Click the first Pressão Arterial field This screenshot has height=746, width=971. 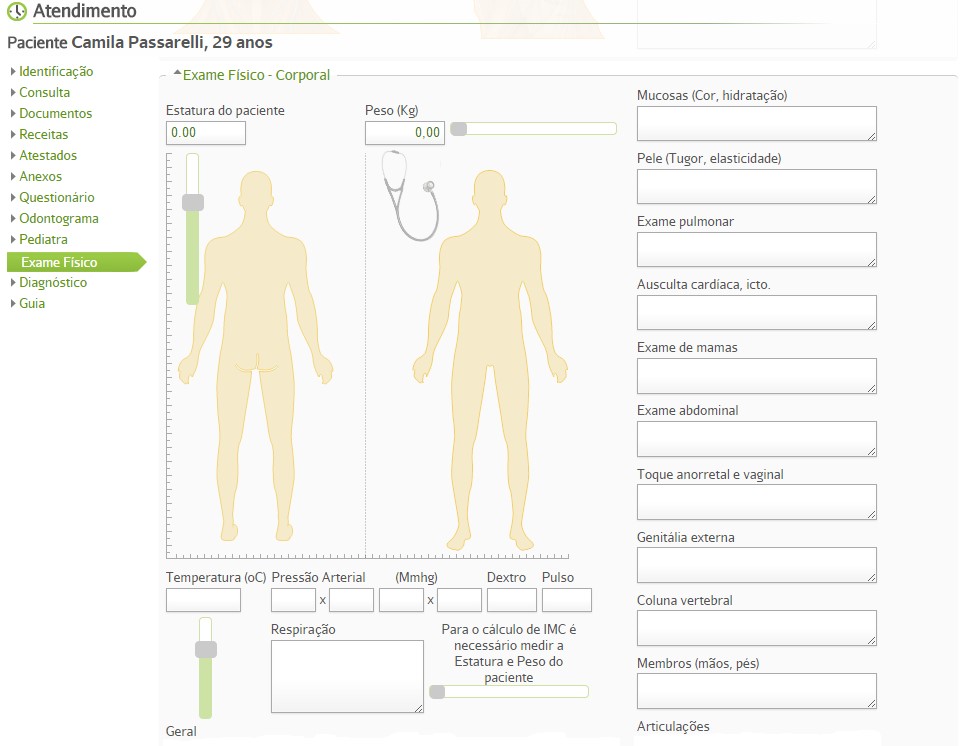(294, 600)
